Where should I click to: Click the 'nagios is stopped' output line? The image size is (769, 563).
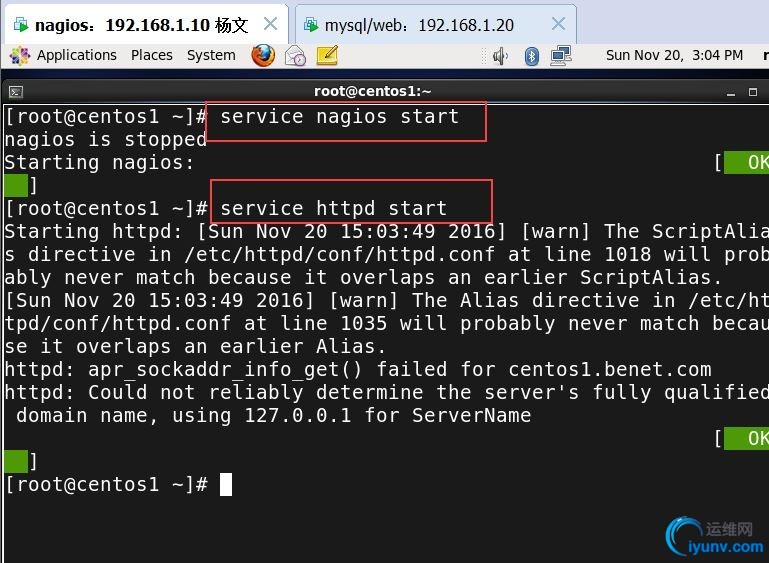[105, 140]
